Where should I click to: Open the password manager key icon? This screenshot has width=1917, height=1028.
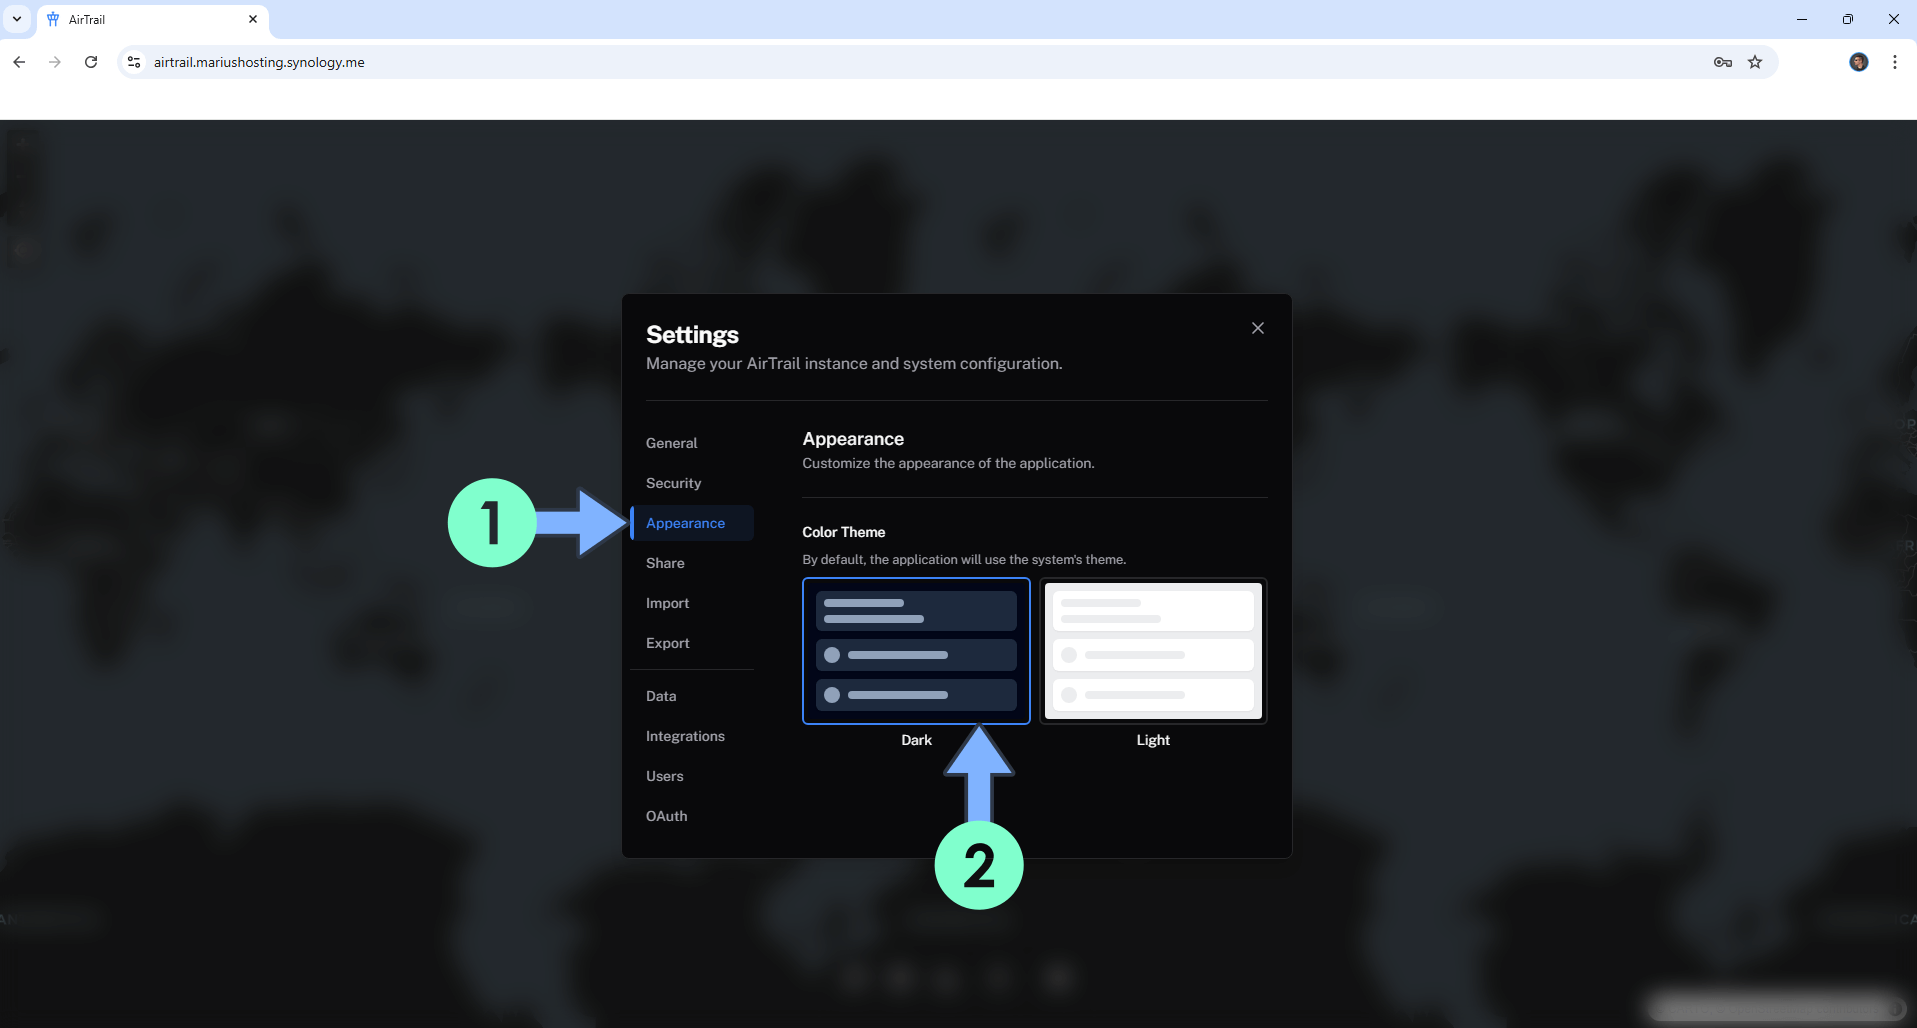point(1722,62)
